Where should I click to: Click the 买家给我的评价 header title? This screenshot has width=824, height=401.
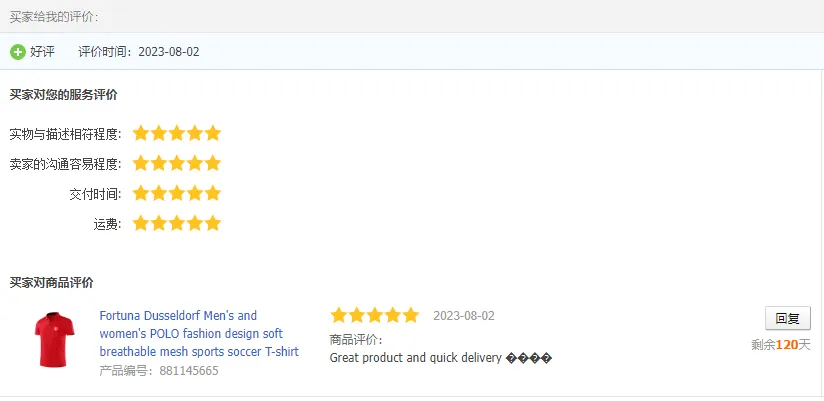[x=53, y=16]
